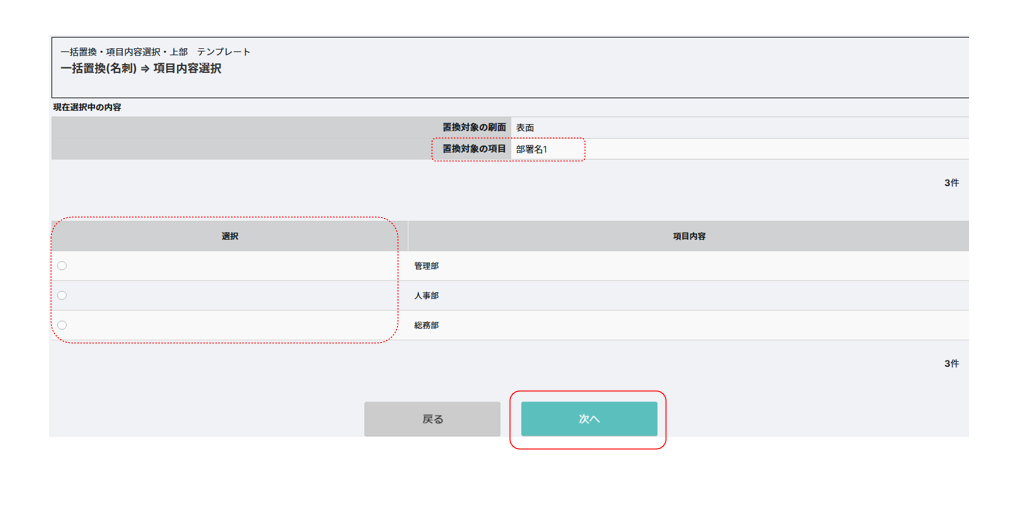Pick the 総務部 radio button
The image size is (1036, 507).
pos(62,325)
